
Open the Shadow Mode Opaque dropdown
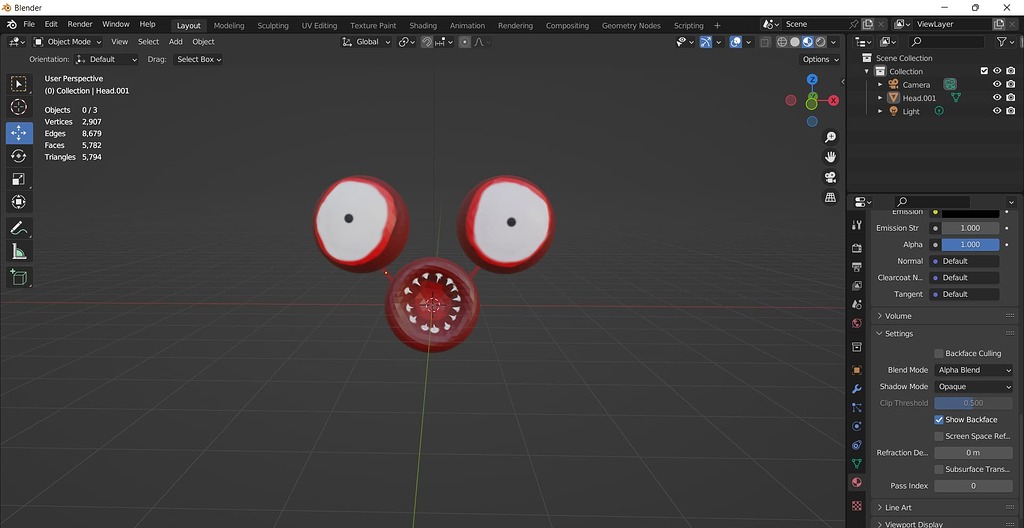973,387
